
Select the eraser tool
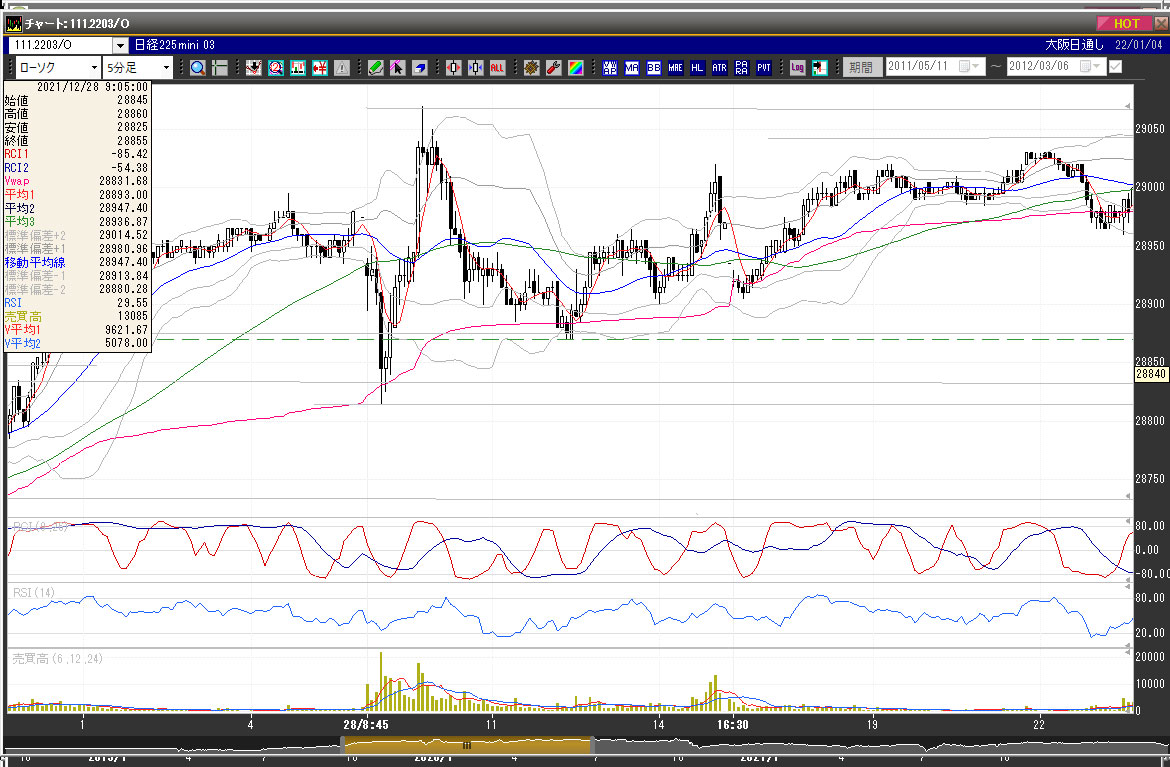(x=419, y=68)
